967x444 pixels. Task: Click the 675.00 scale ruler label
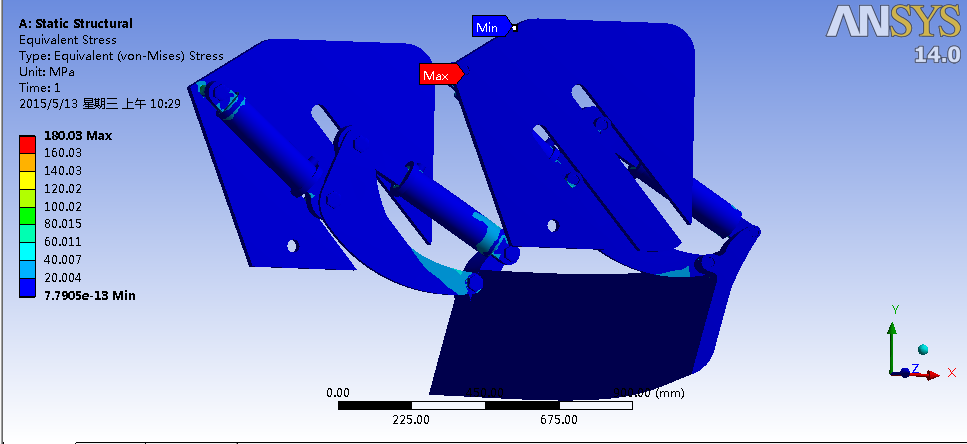click(559, 420)
